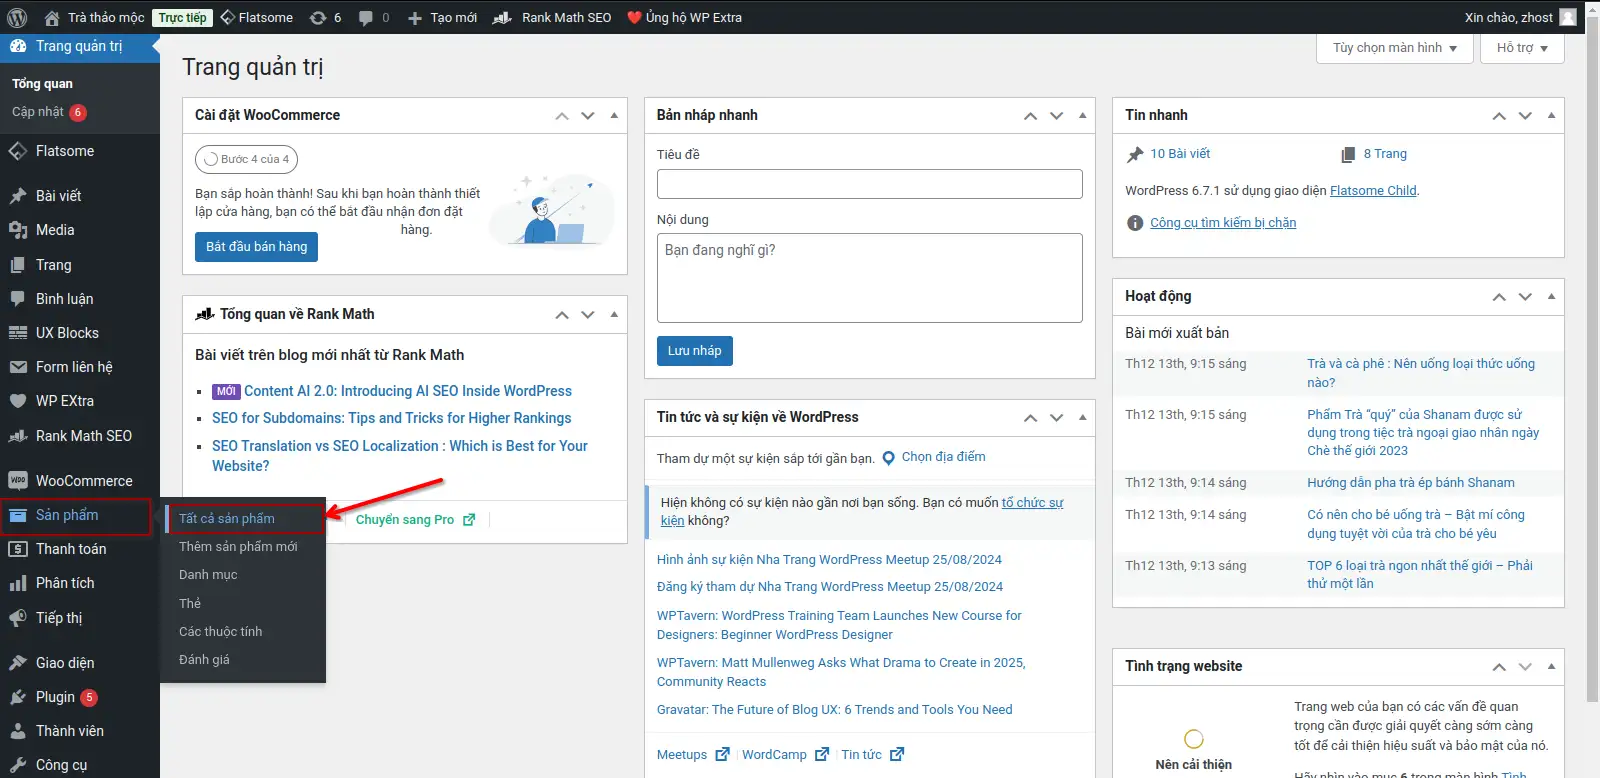The image size is (1600, 778).
Task: Open the Trà thảo mộc site home link
Action: pos(95,17)
